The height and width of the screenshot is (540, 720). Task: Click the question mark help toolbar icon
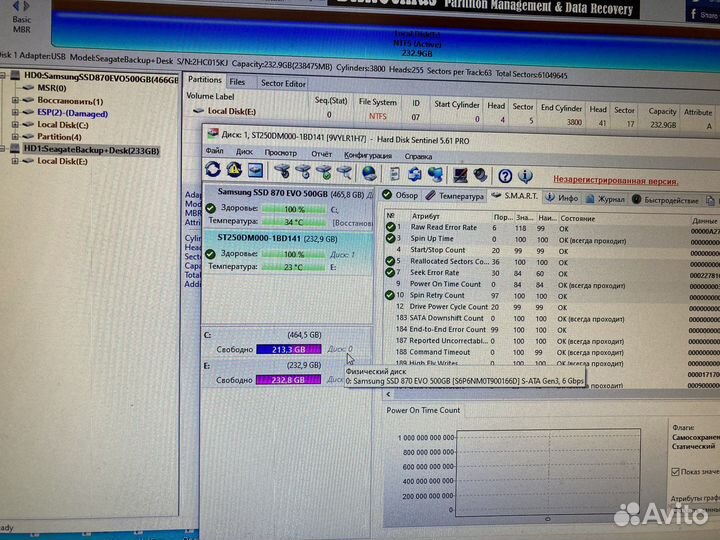click(505, 176)
